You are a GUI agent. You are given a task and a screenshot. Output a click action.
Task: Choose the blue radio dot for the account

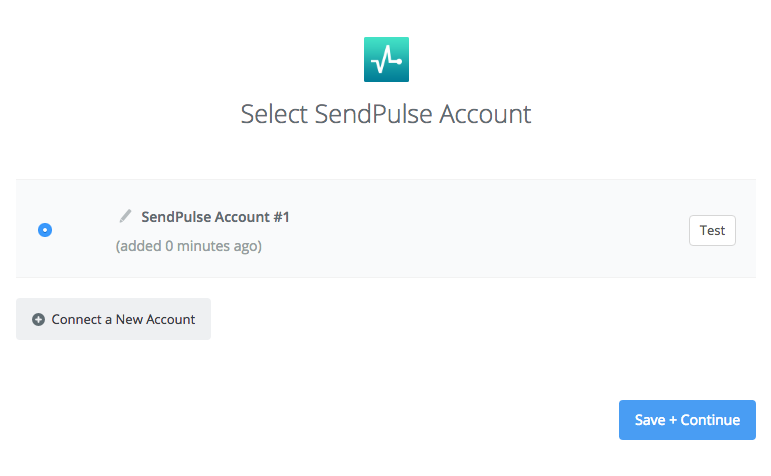coord(45,230)
